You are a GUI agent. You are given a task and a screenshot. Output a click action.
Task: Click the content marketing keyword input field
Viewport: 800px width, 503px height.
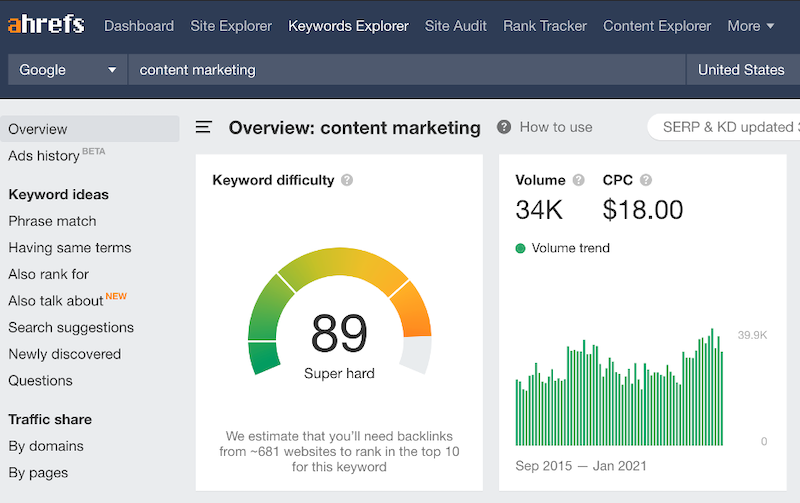pos(407,69)
